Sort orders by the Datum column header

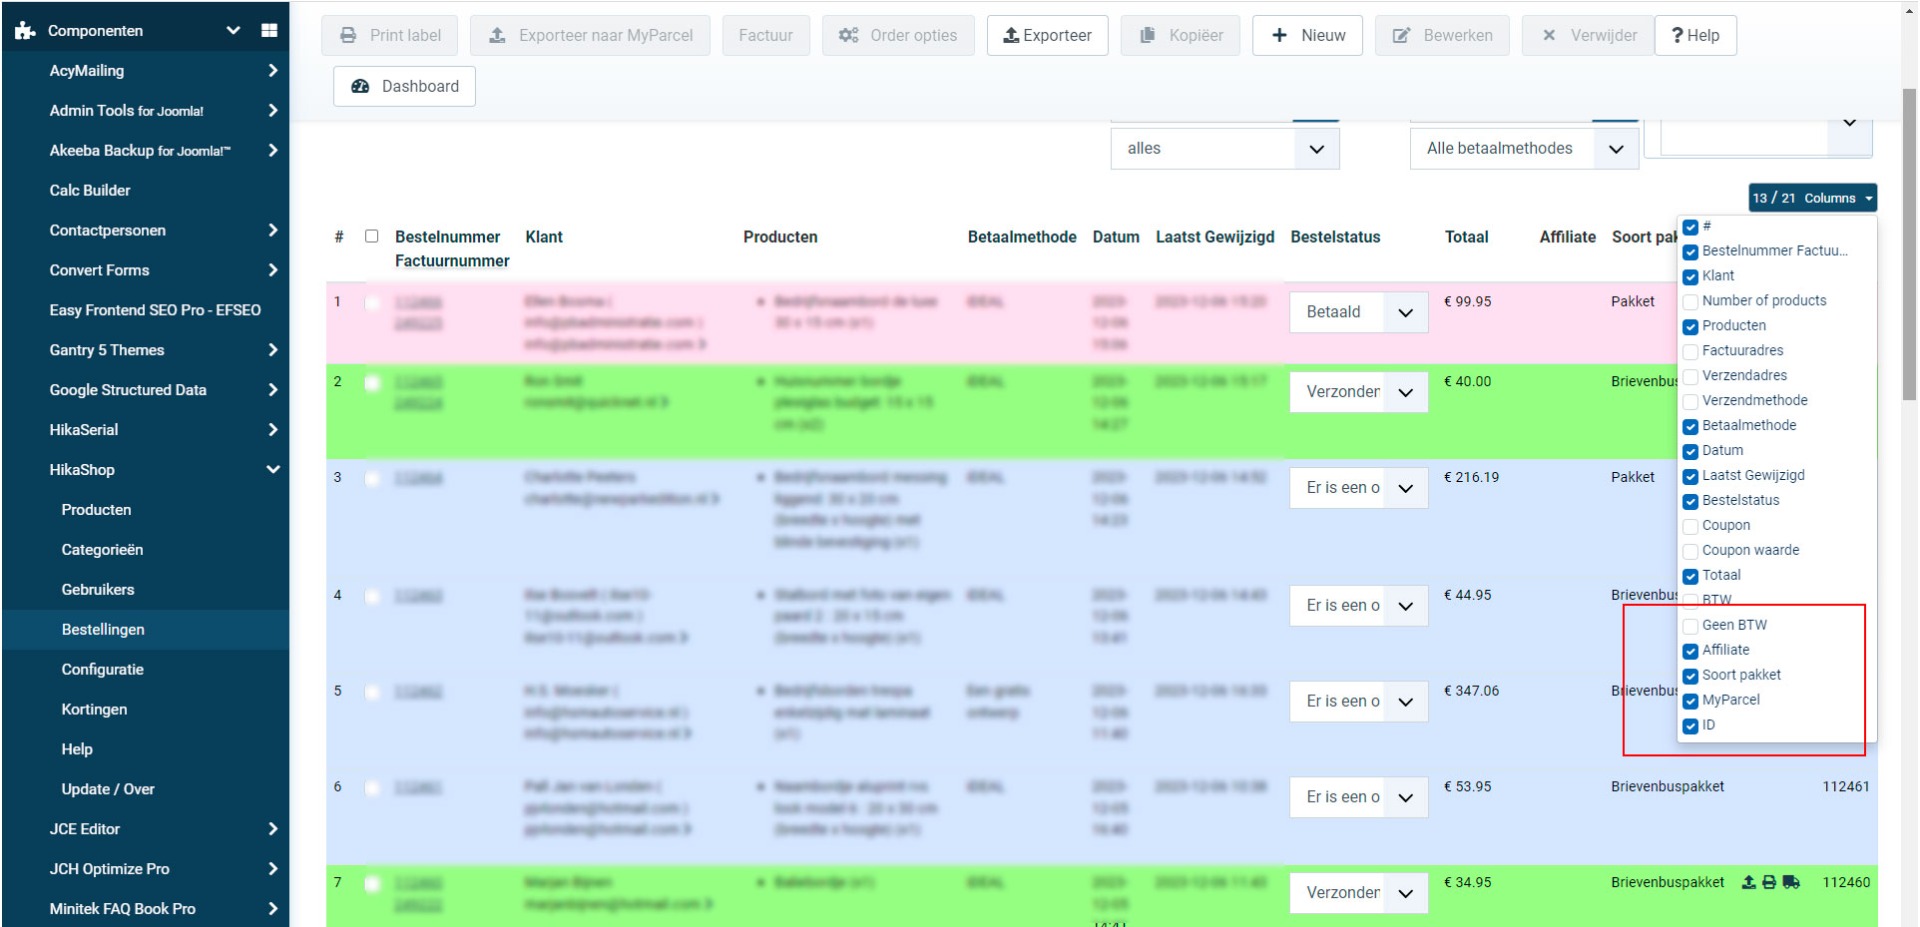(1116, 237)
